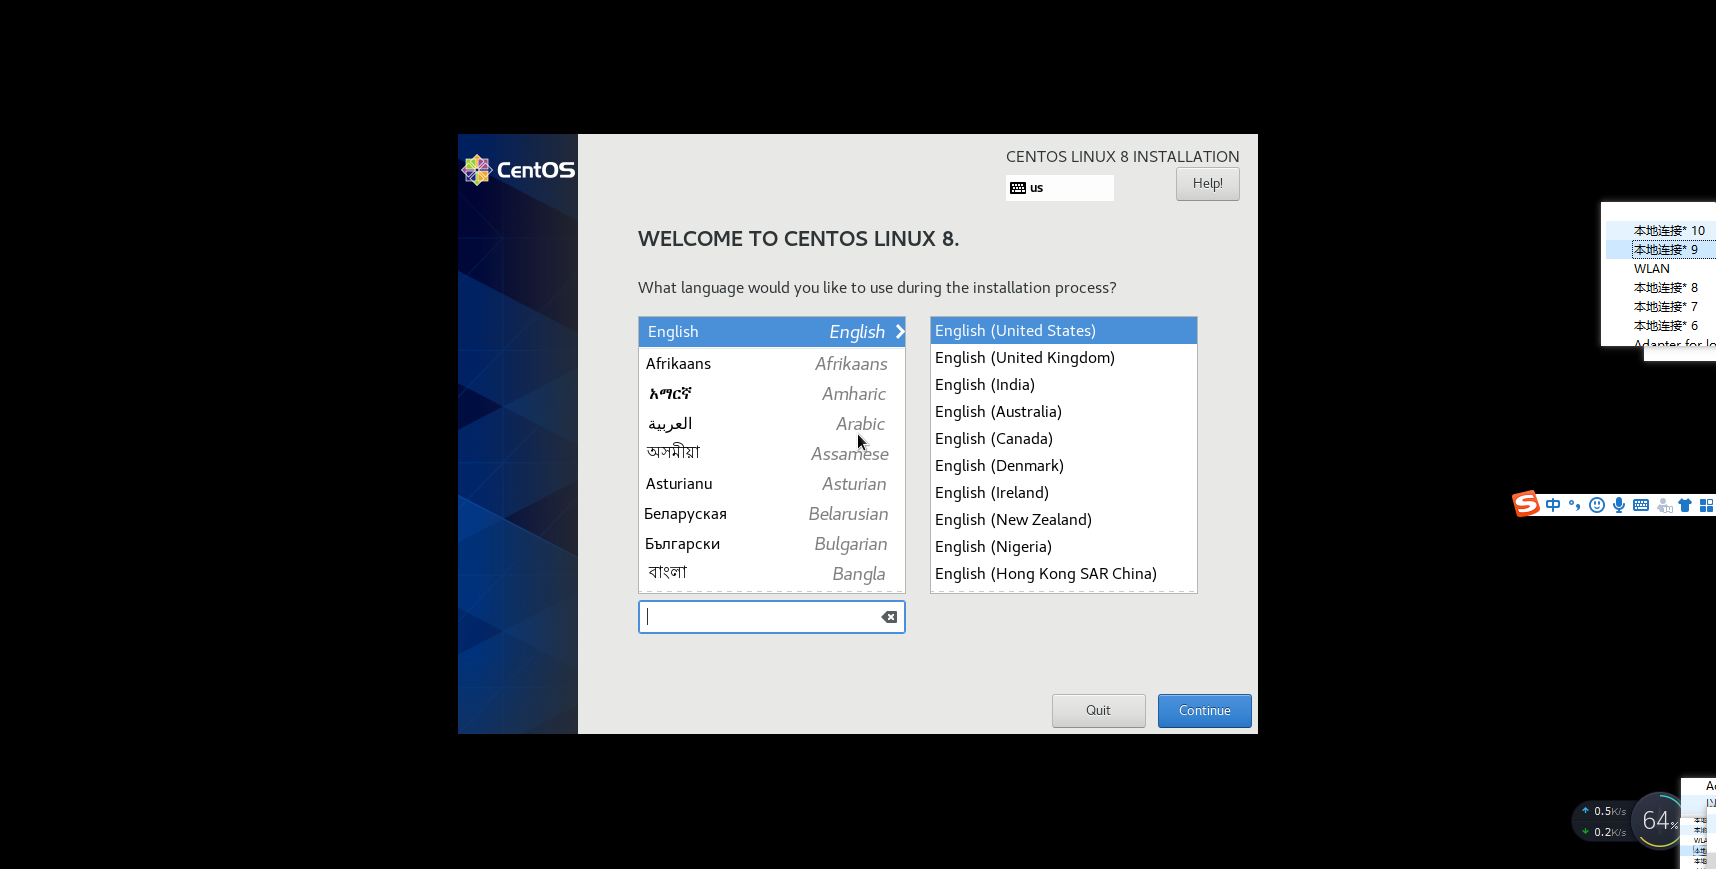Image resolution: width=1716 pixels, height=869 pixels.
Task: Clear the language search field with the backspace icon
Action: pyautogui.click(x=889, y=617)
